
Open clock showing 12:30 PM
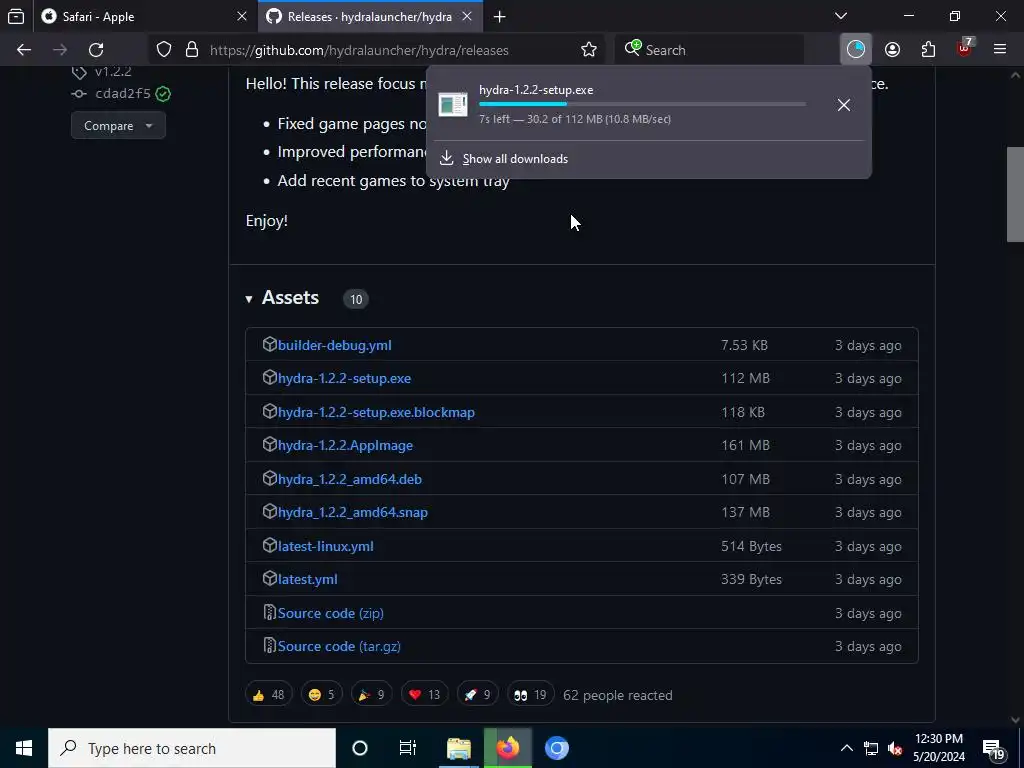click(x=938, y=748)
